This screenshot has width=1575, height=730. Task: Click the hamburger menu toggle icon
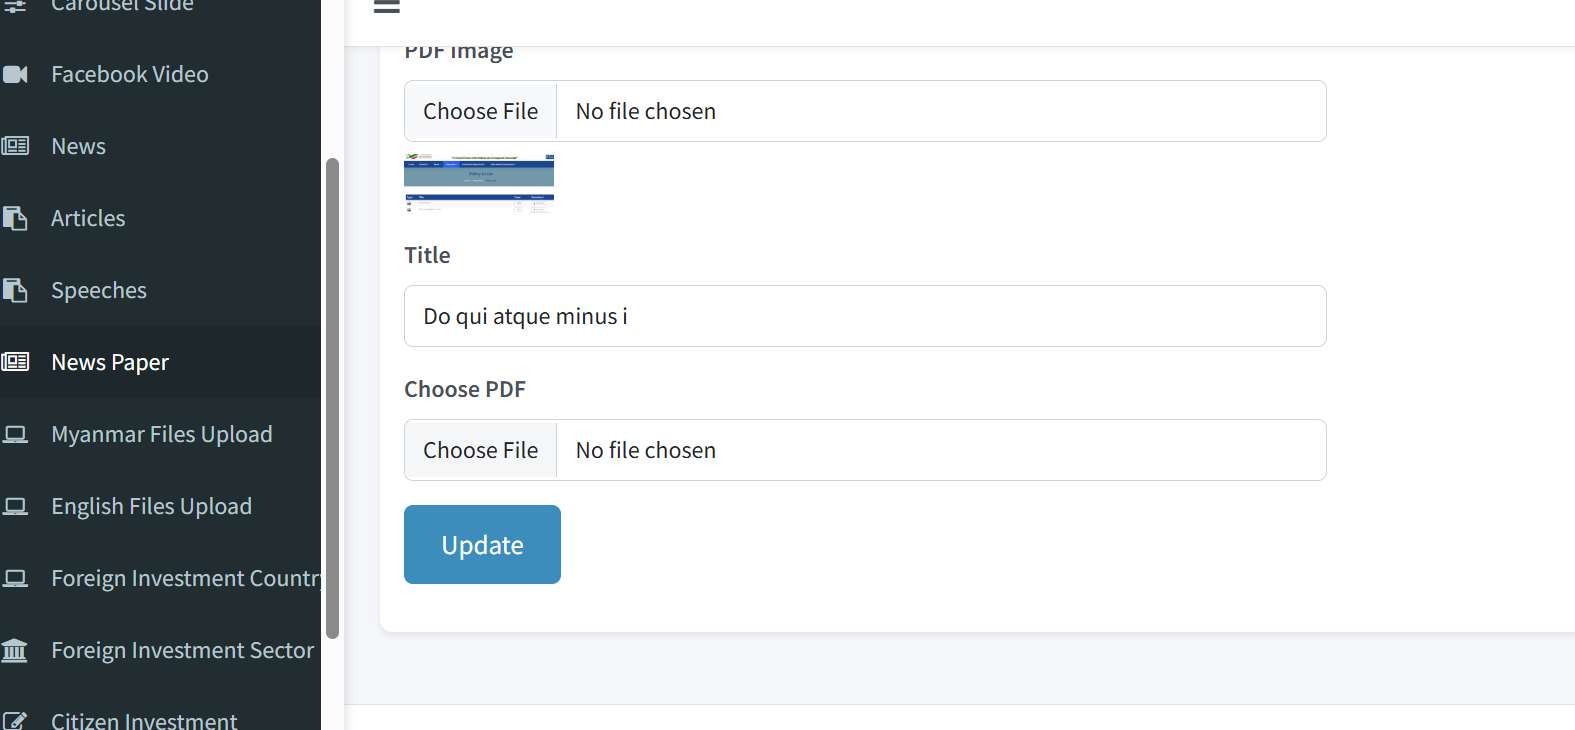(387, 7)
